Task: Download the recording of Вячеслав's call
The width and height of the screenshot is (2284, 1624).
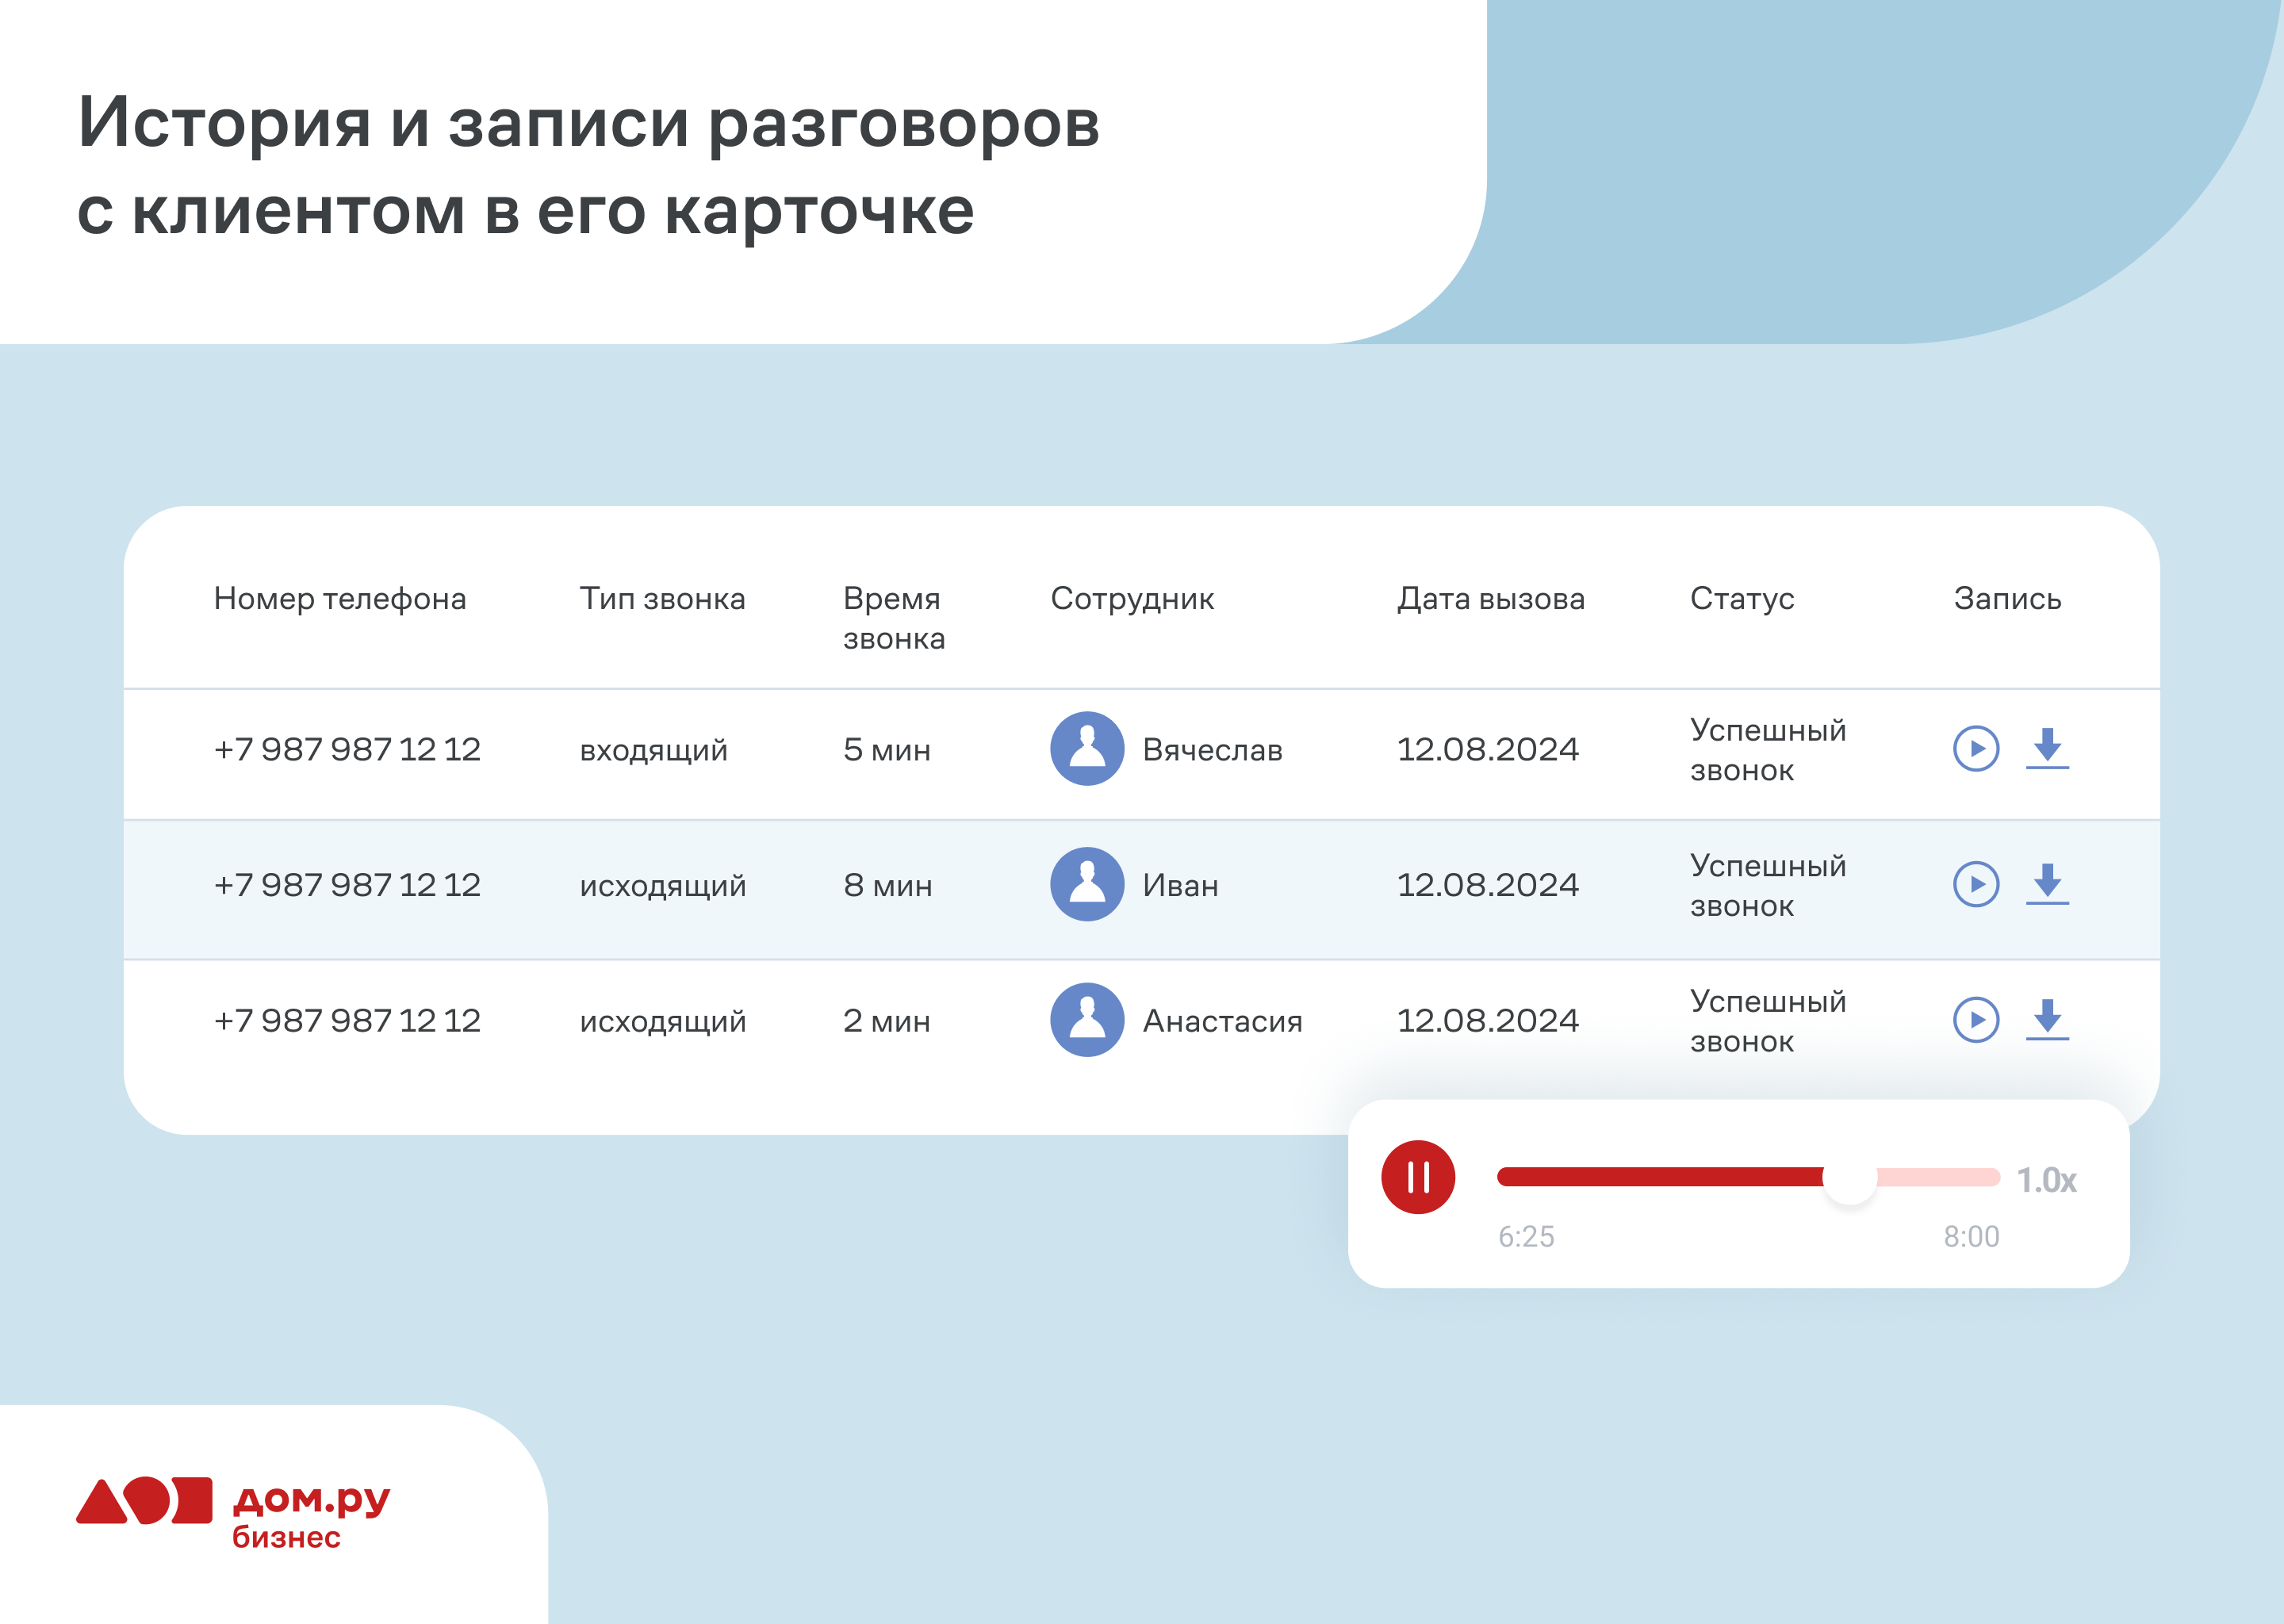Action: tap(2047, 748)
